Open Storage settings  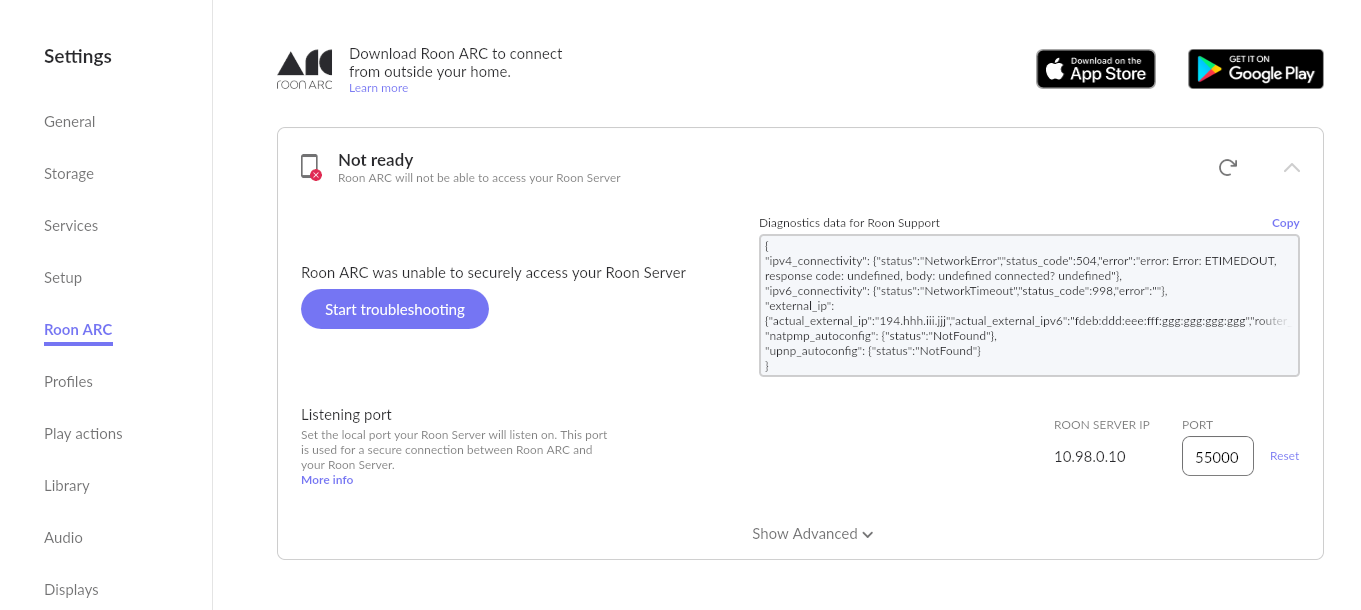click(69, 174)
